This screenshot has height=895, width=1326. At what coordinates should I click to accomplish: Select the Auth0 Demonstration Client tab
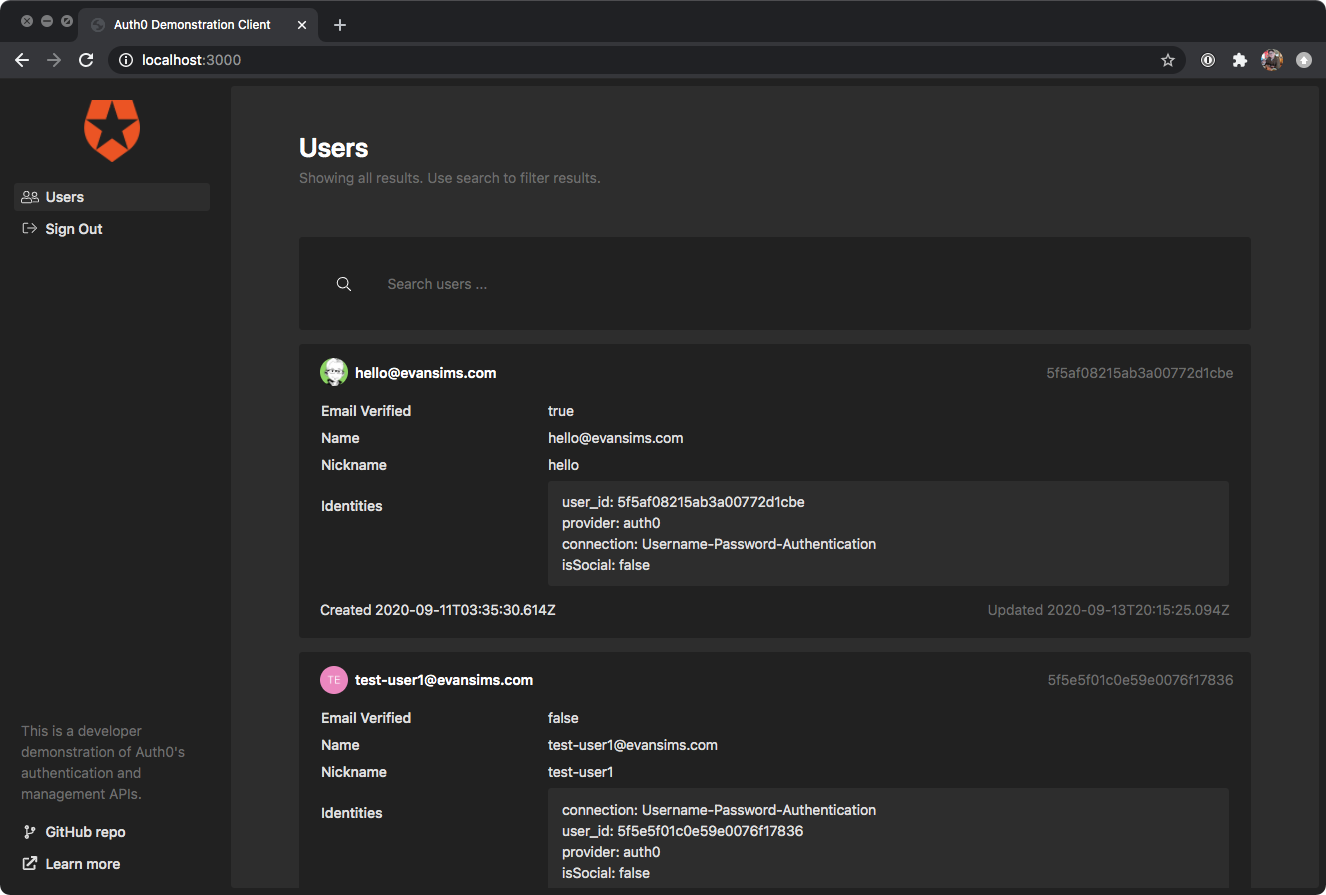pos(192,25)
